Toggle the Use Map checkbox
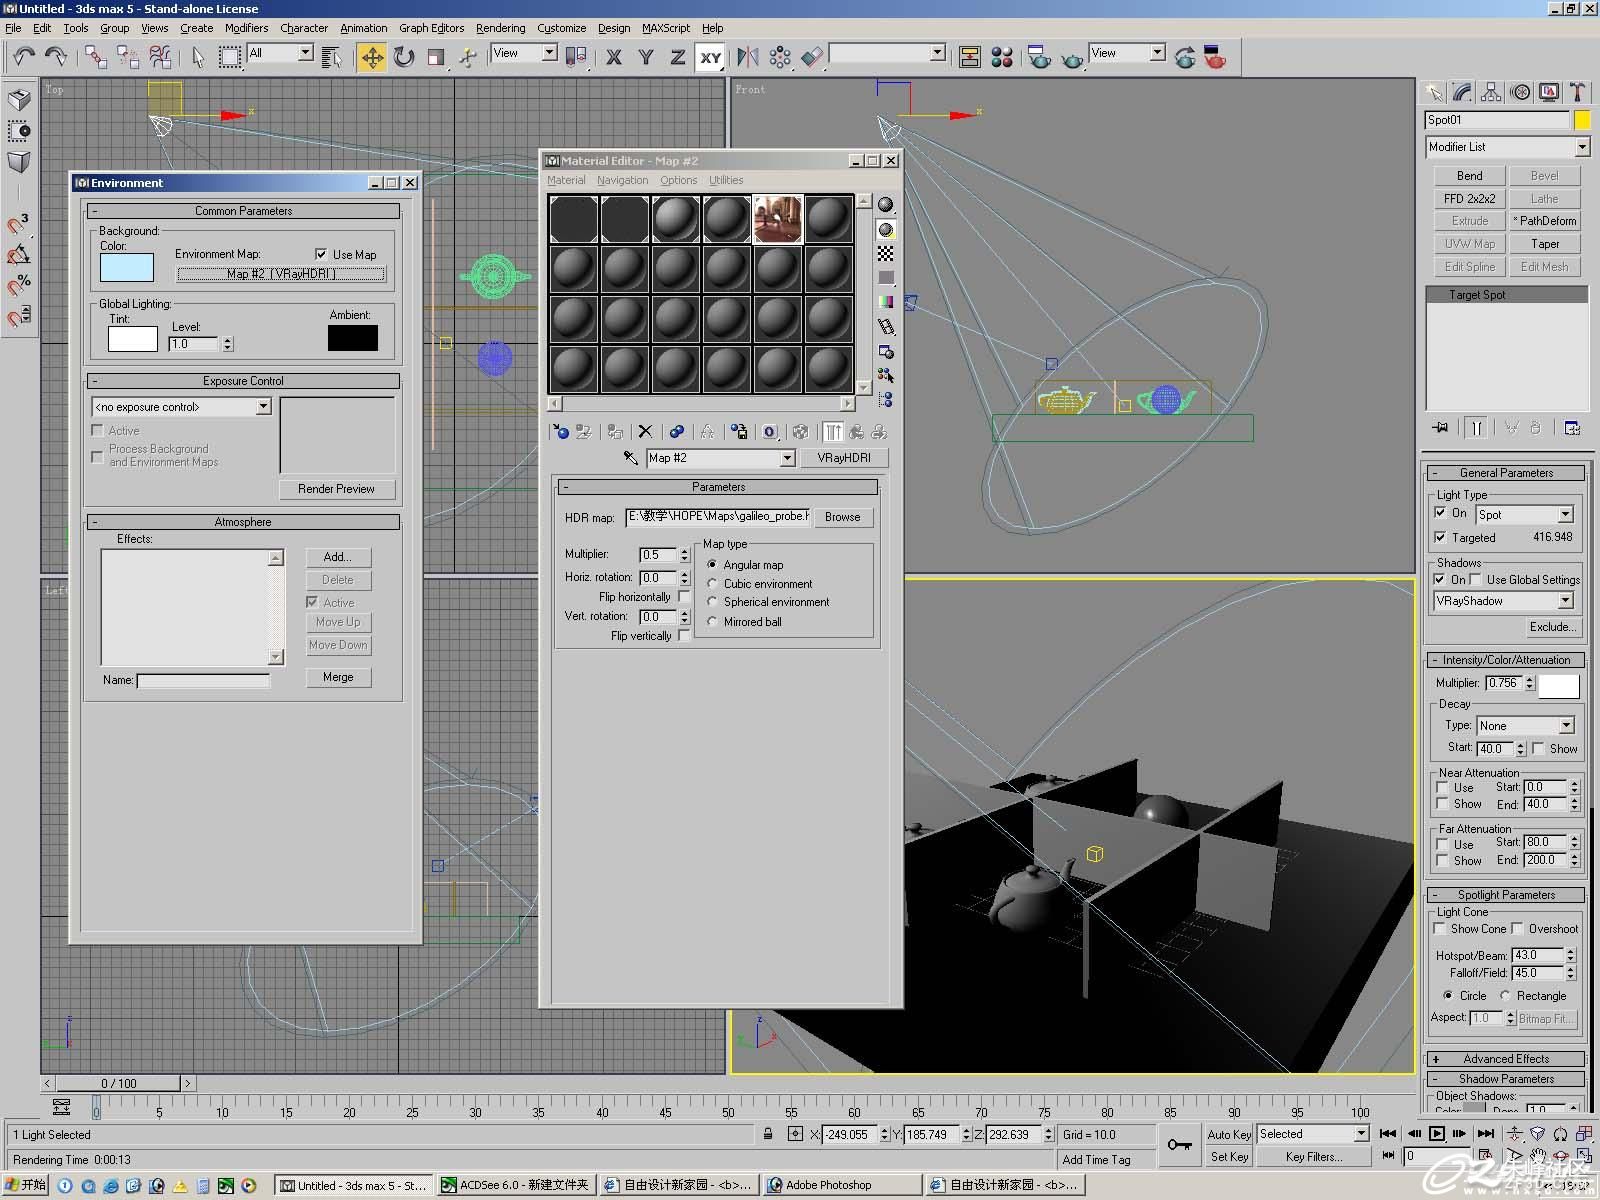Viewport: 1600px width, 1200px height. tap(321, 254)
